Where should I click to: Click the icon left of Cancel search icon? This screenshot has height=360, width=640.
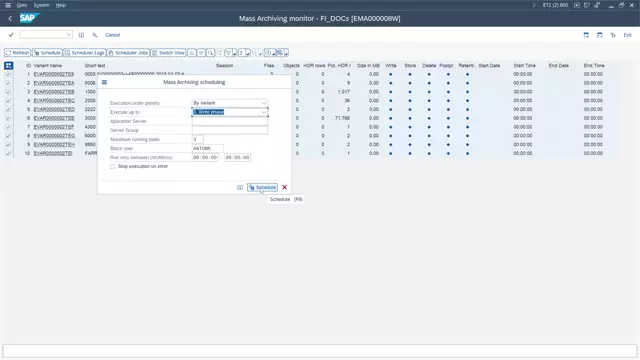click(x=81, y=35)
